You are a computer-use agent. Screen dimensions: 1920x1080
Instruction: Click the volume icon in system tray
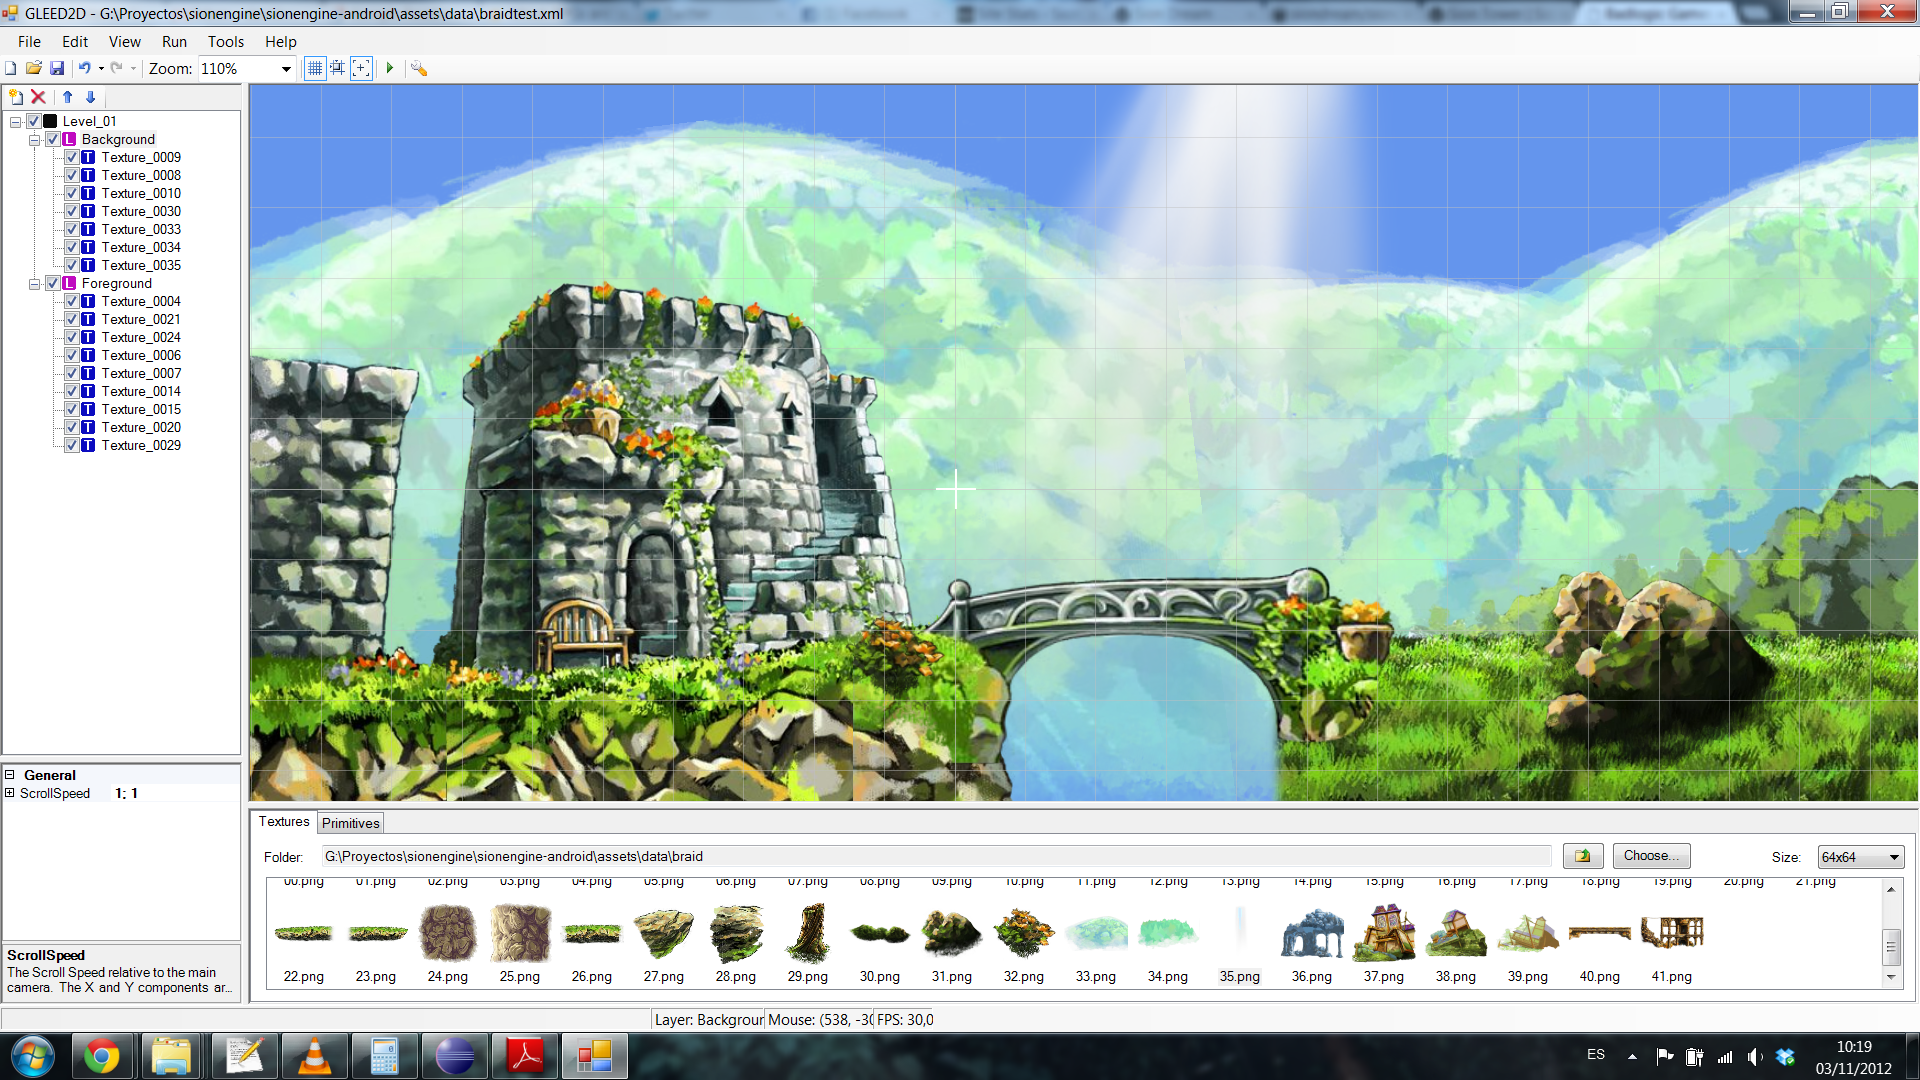tap(1755, 1056)
